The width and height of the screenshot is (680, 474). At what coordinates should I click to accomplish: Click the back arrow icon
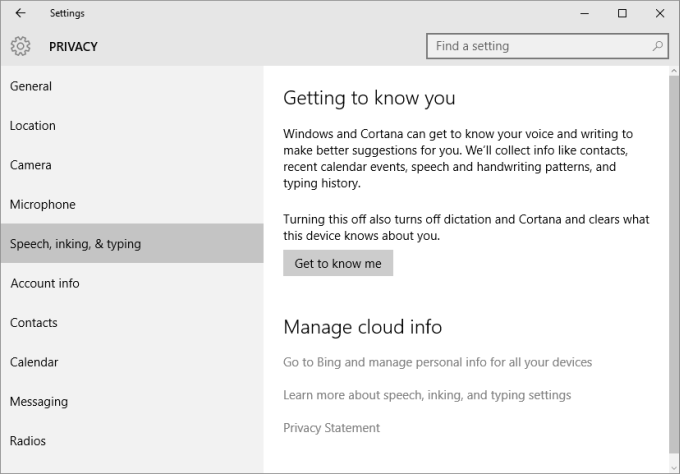pos(20,13)
